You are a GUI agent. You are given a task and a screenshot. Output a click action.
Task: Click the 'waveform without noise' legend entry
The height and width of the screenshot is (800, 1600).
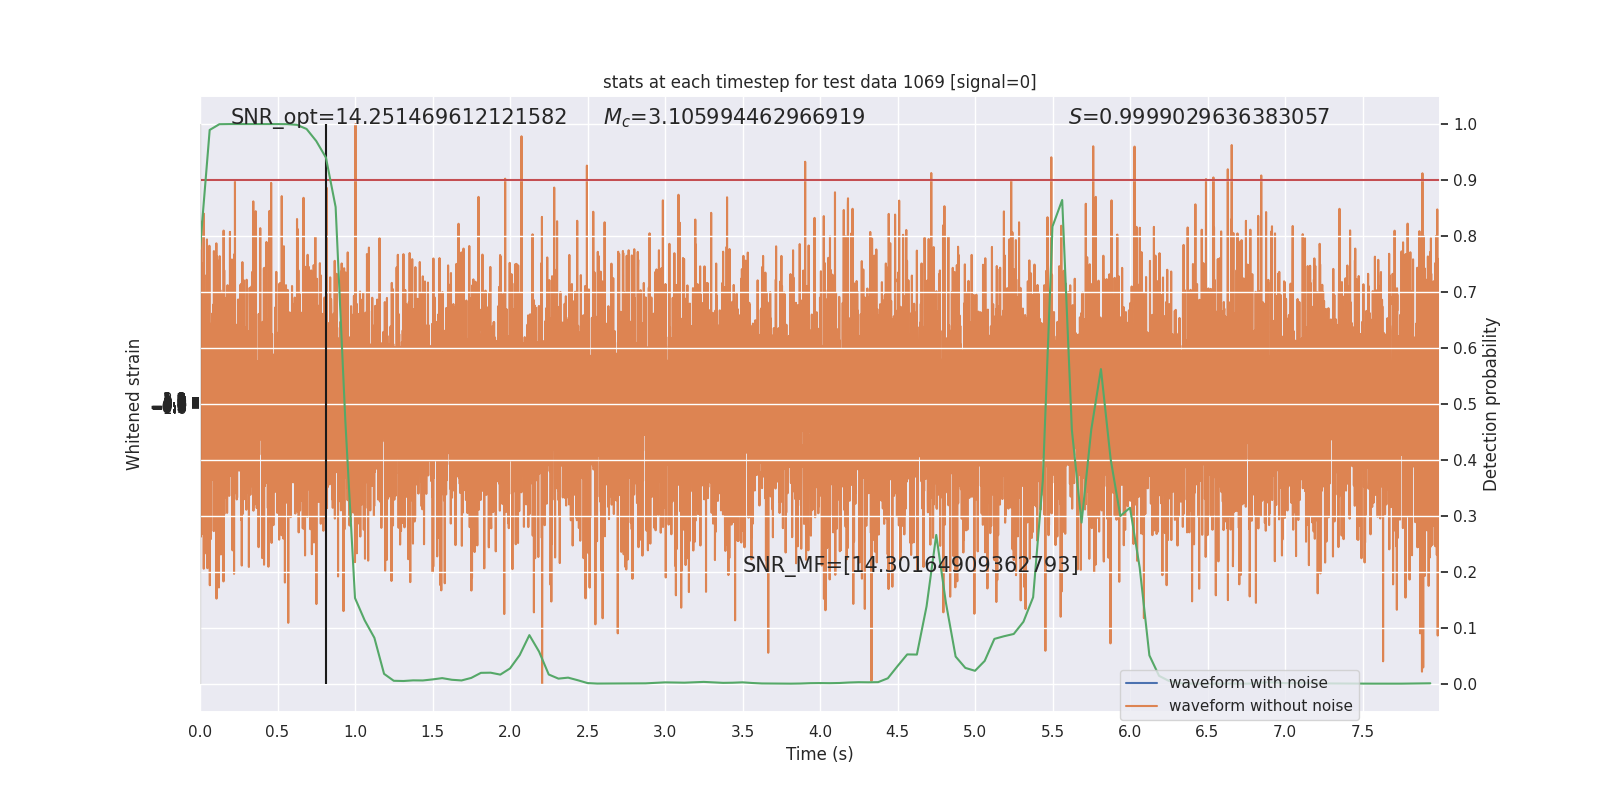pos(1260,706)
